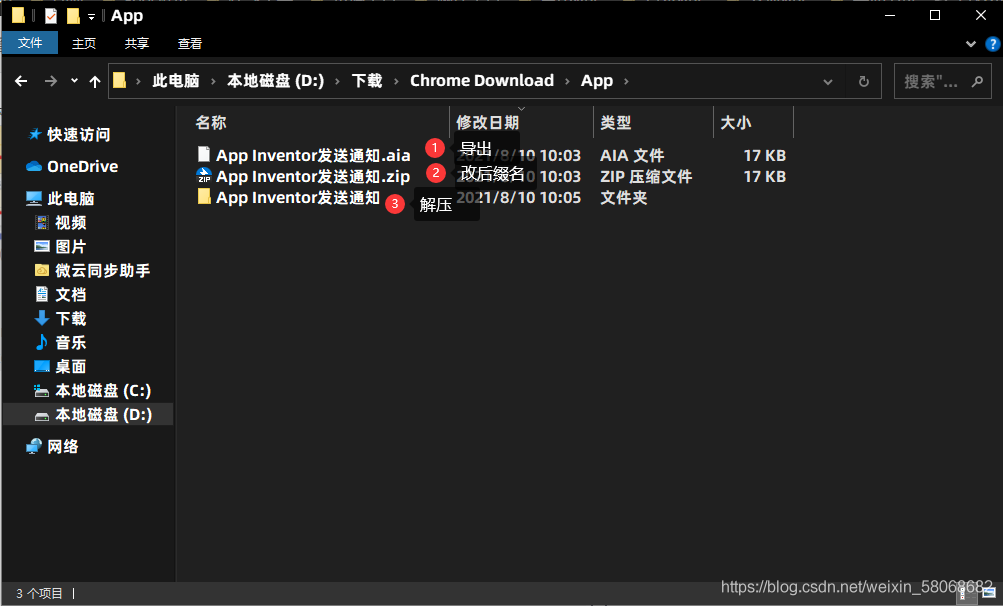Click Chrome Download in the breadcrumb

tap(482, 81)
